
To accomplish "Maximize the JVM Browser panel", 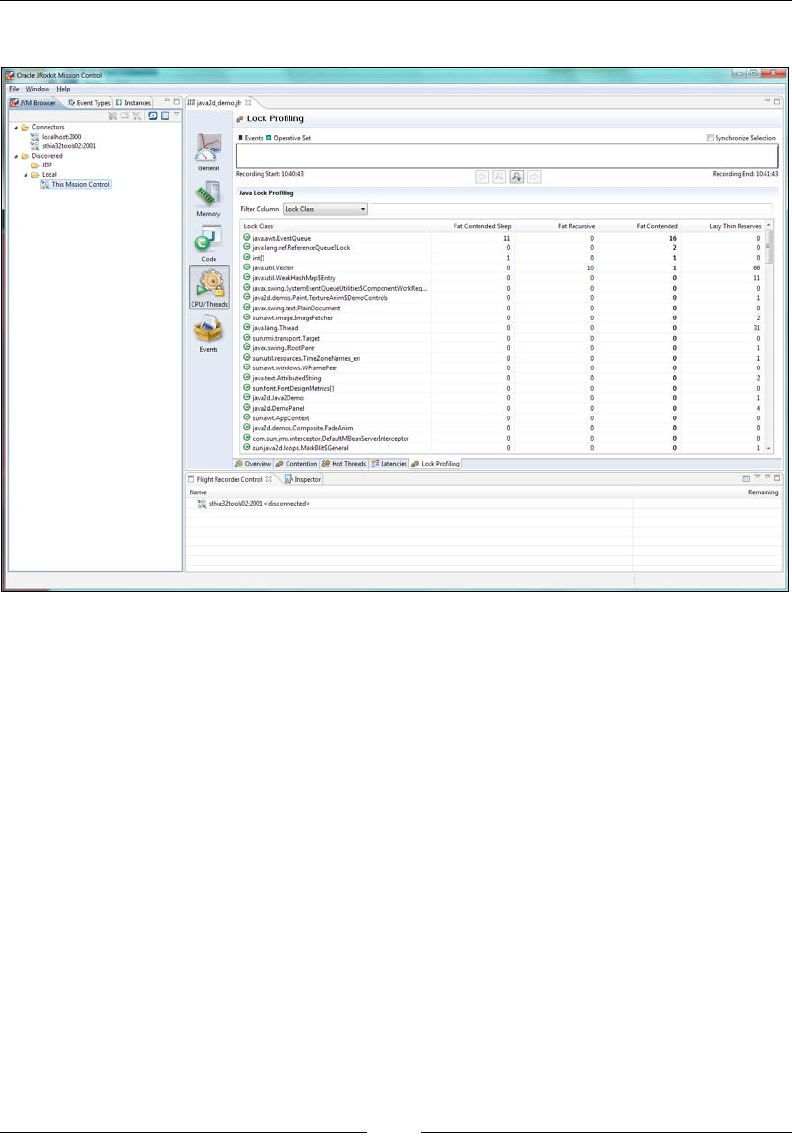I will (x=176, y=101).
